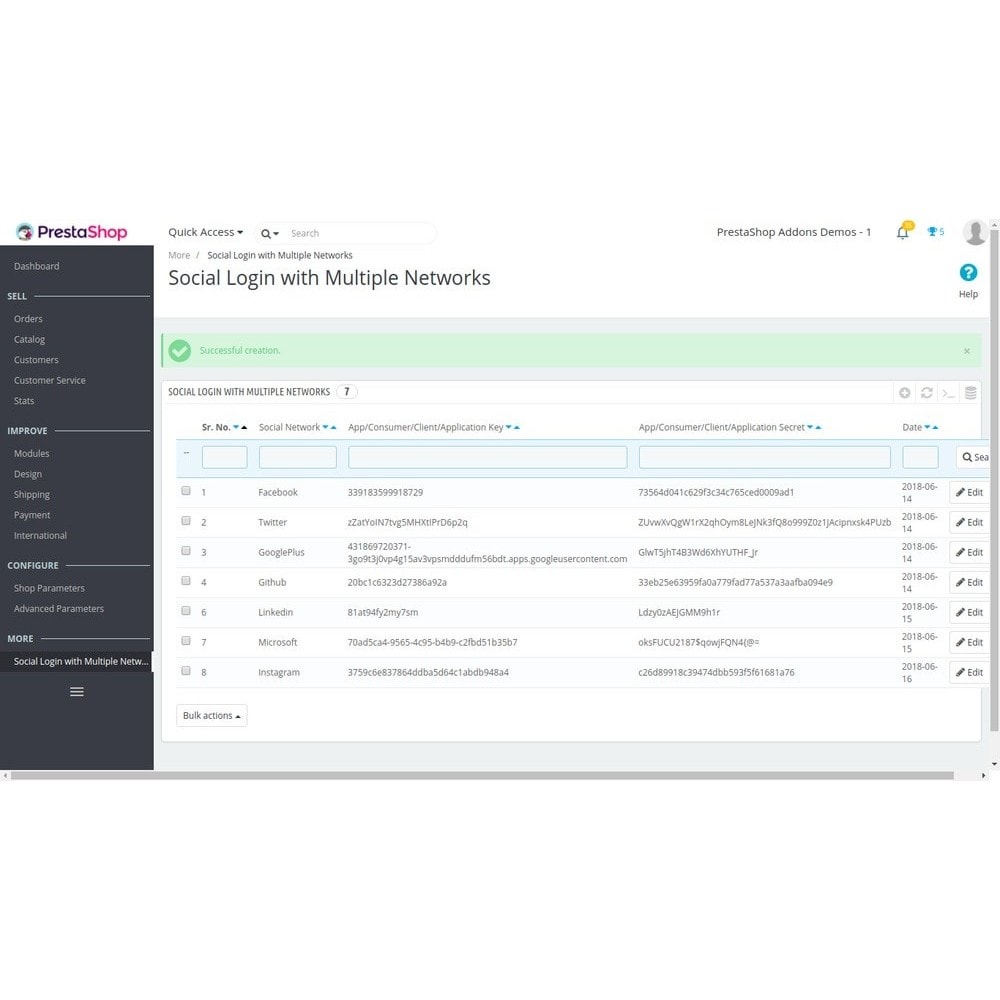Screen dimensions: 1000x1000
Task: Sort Application Secret descending arrow
Action: [810, 427]
